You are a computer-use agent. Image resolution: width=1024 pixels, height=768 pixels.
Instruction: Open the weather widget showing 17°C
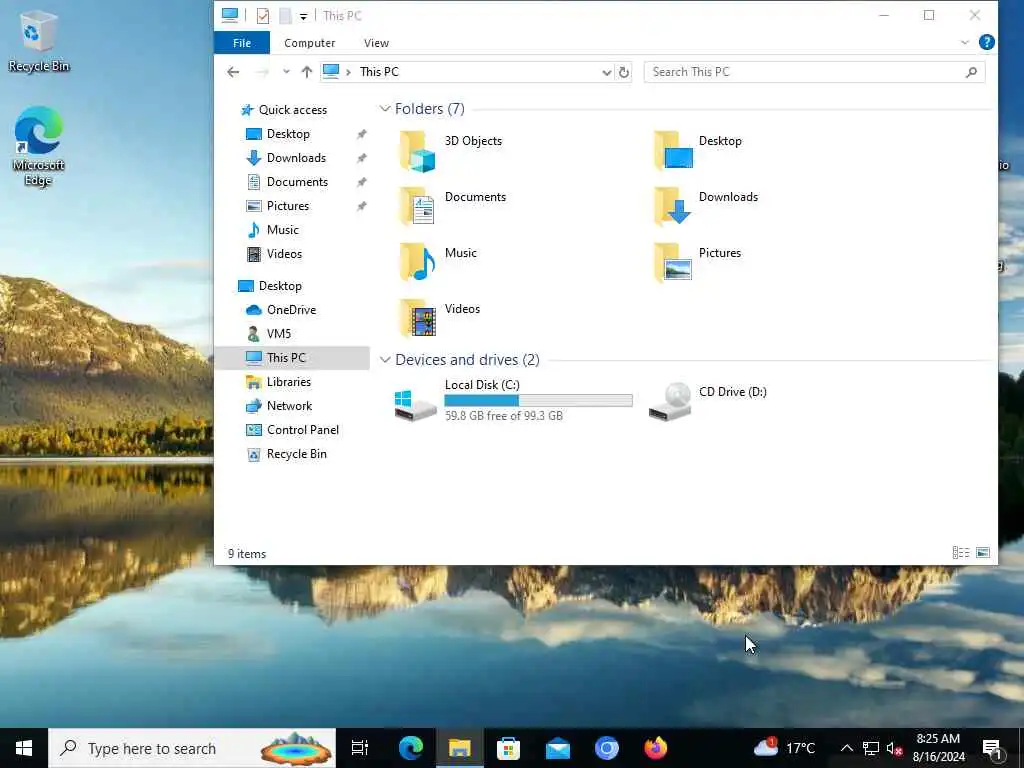(784, 748)
